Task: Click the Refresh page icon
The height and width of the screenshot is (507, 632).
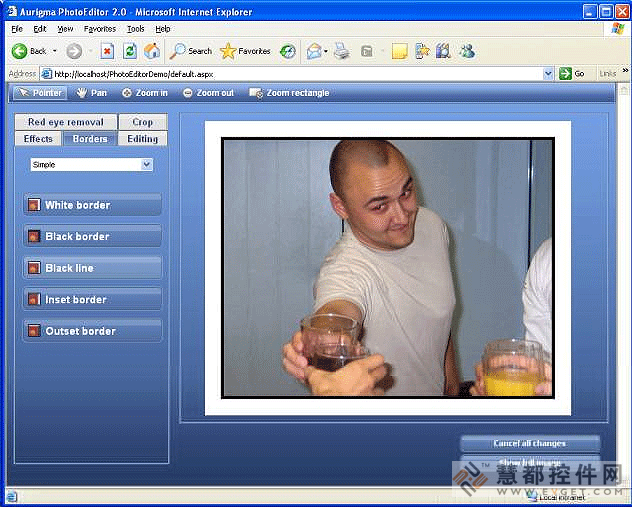Action: pos(130,51)
